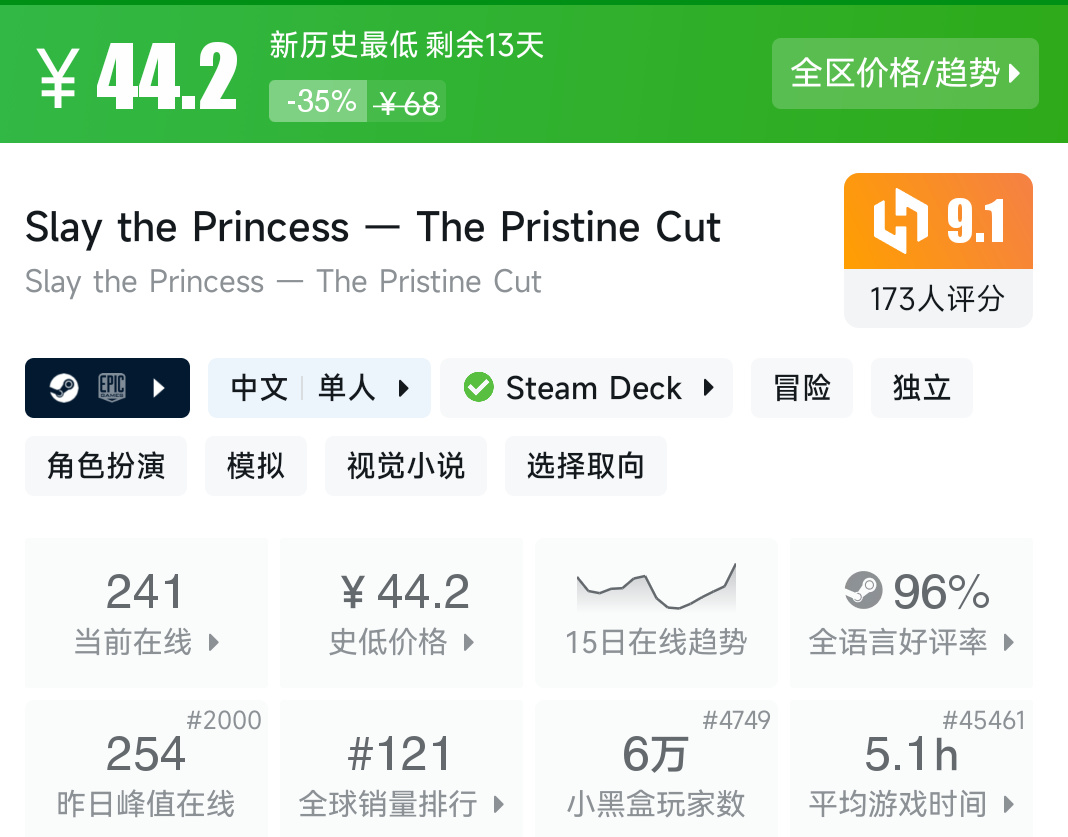The width and height of the screenshot is (1068, 837).
Task: Open the 全球销量排行 global sales ranking
Action: (x=401, y=772)
